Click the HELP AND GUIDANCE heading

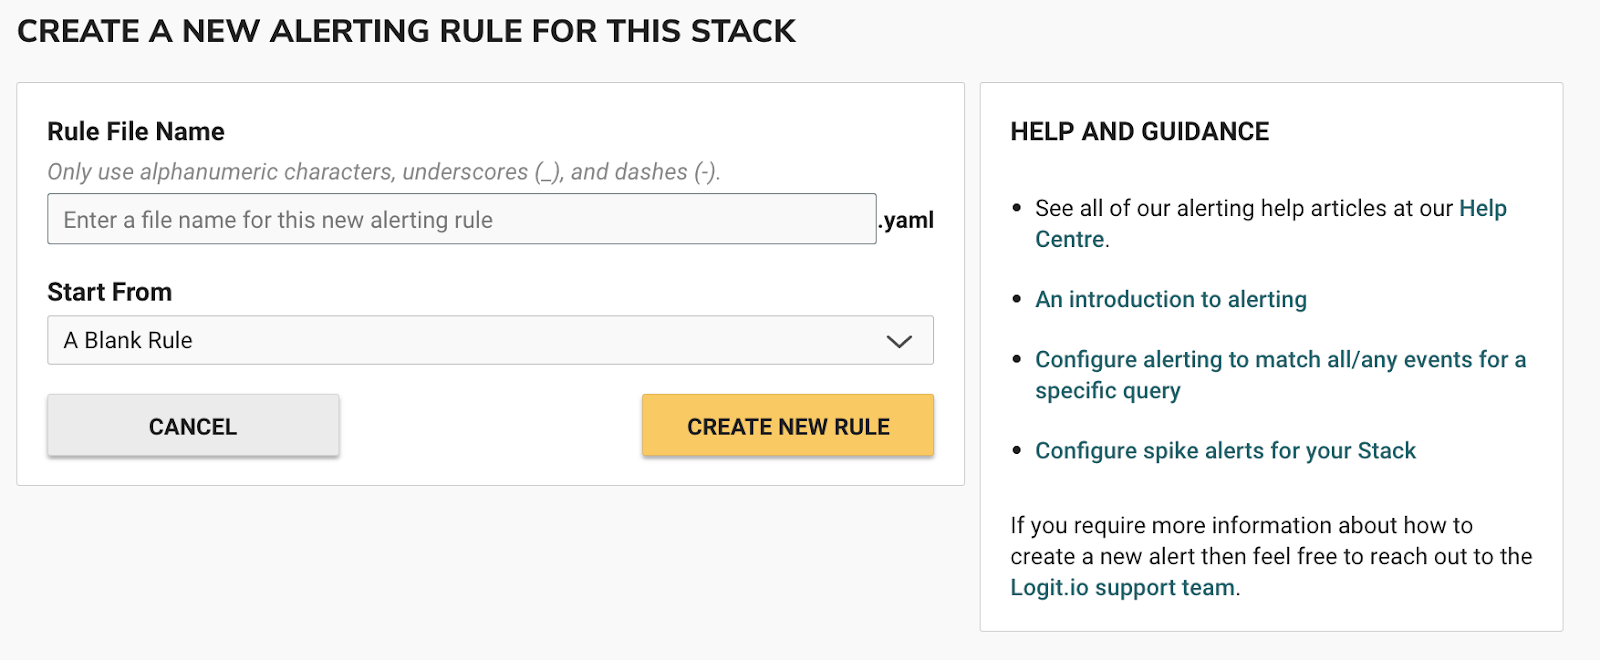[x=1140, y=132]
